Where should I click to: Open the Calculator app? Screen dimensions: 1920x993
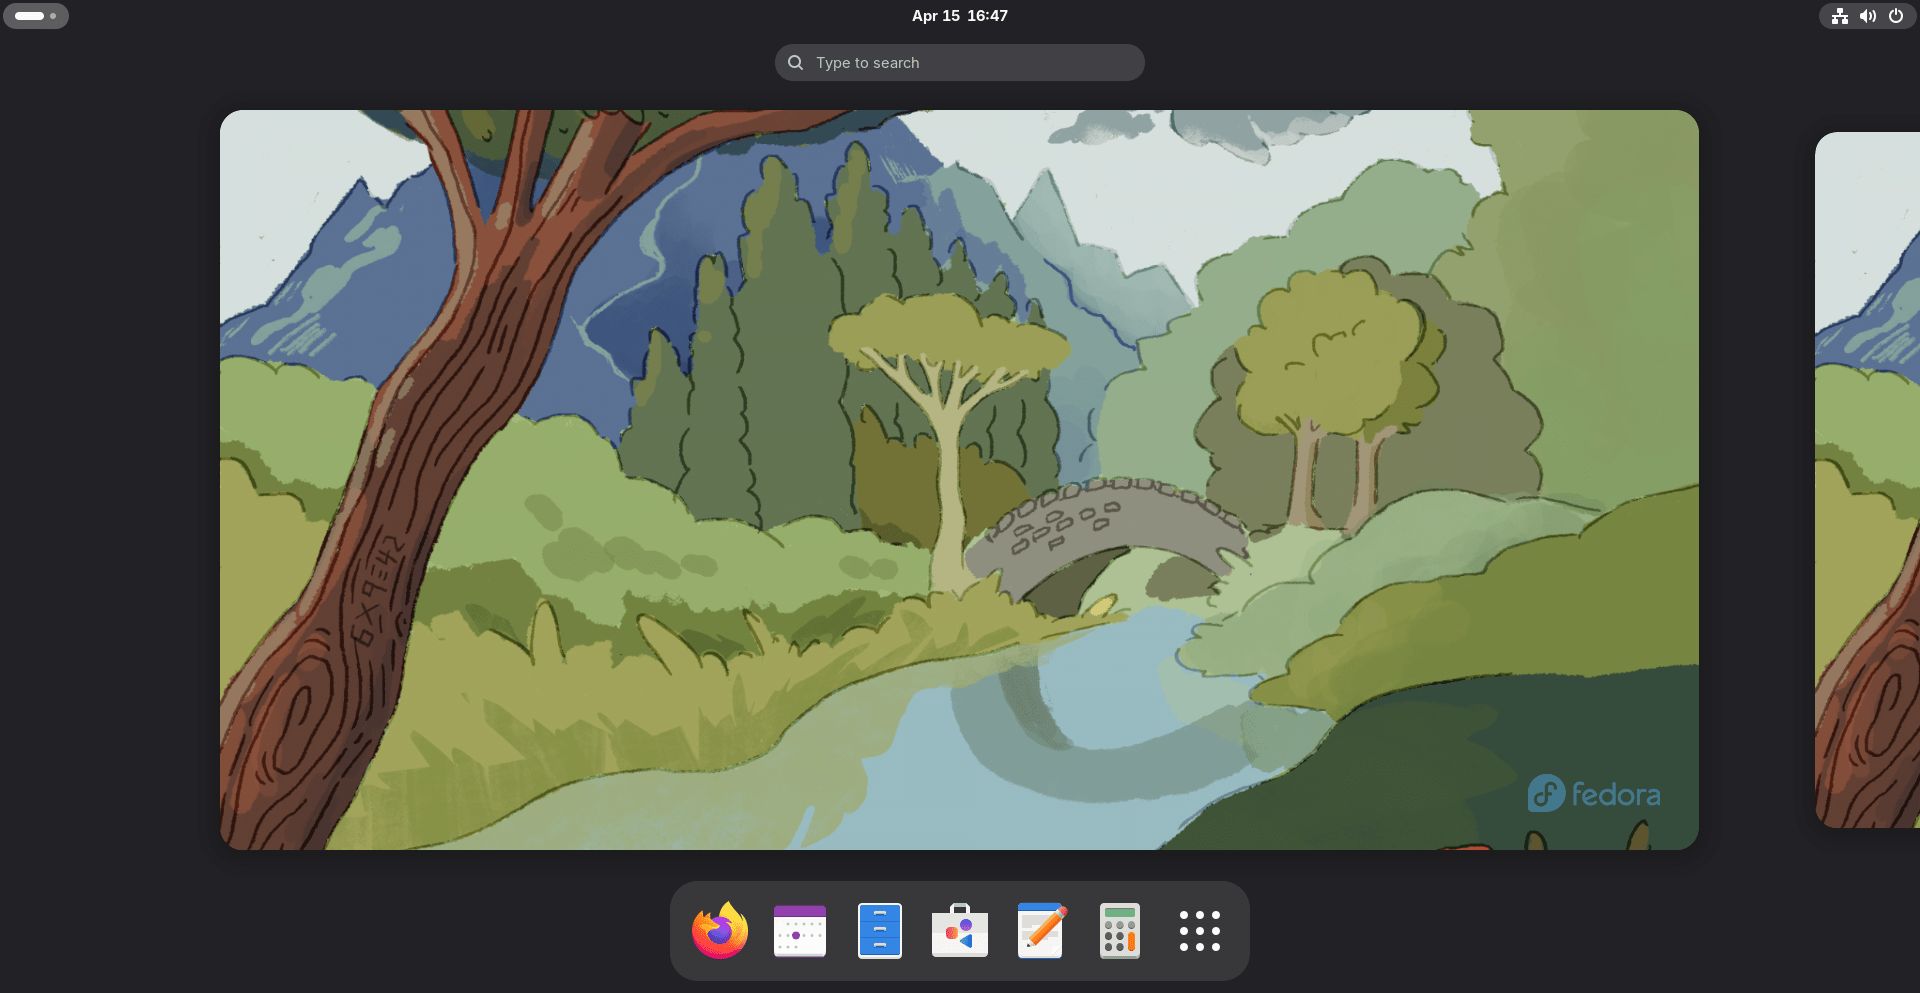[x=1120, y=930]
